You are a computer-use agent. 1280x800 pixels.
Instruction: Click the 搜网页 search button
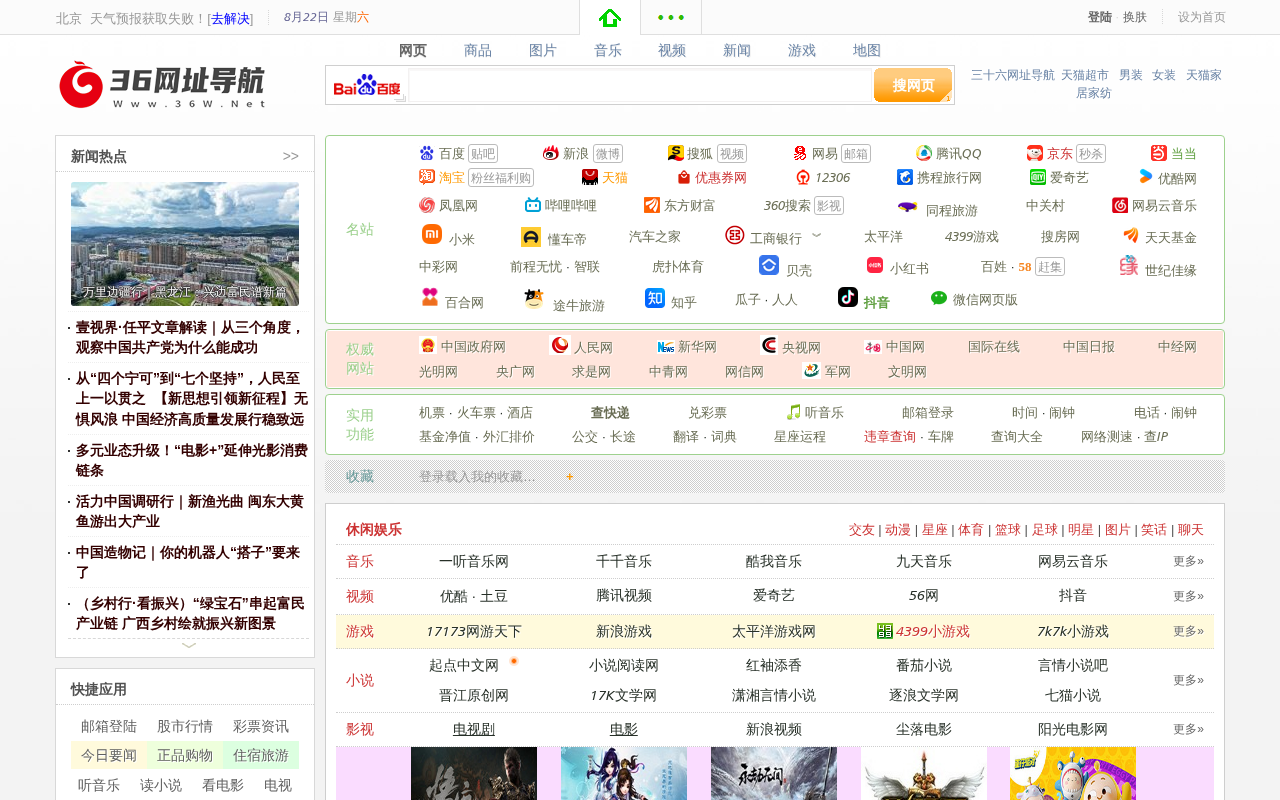coord(913,85)
